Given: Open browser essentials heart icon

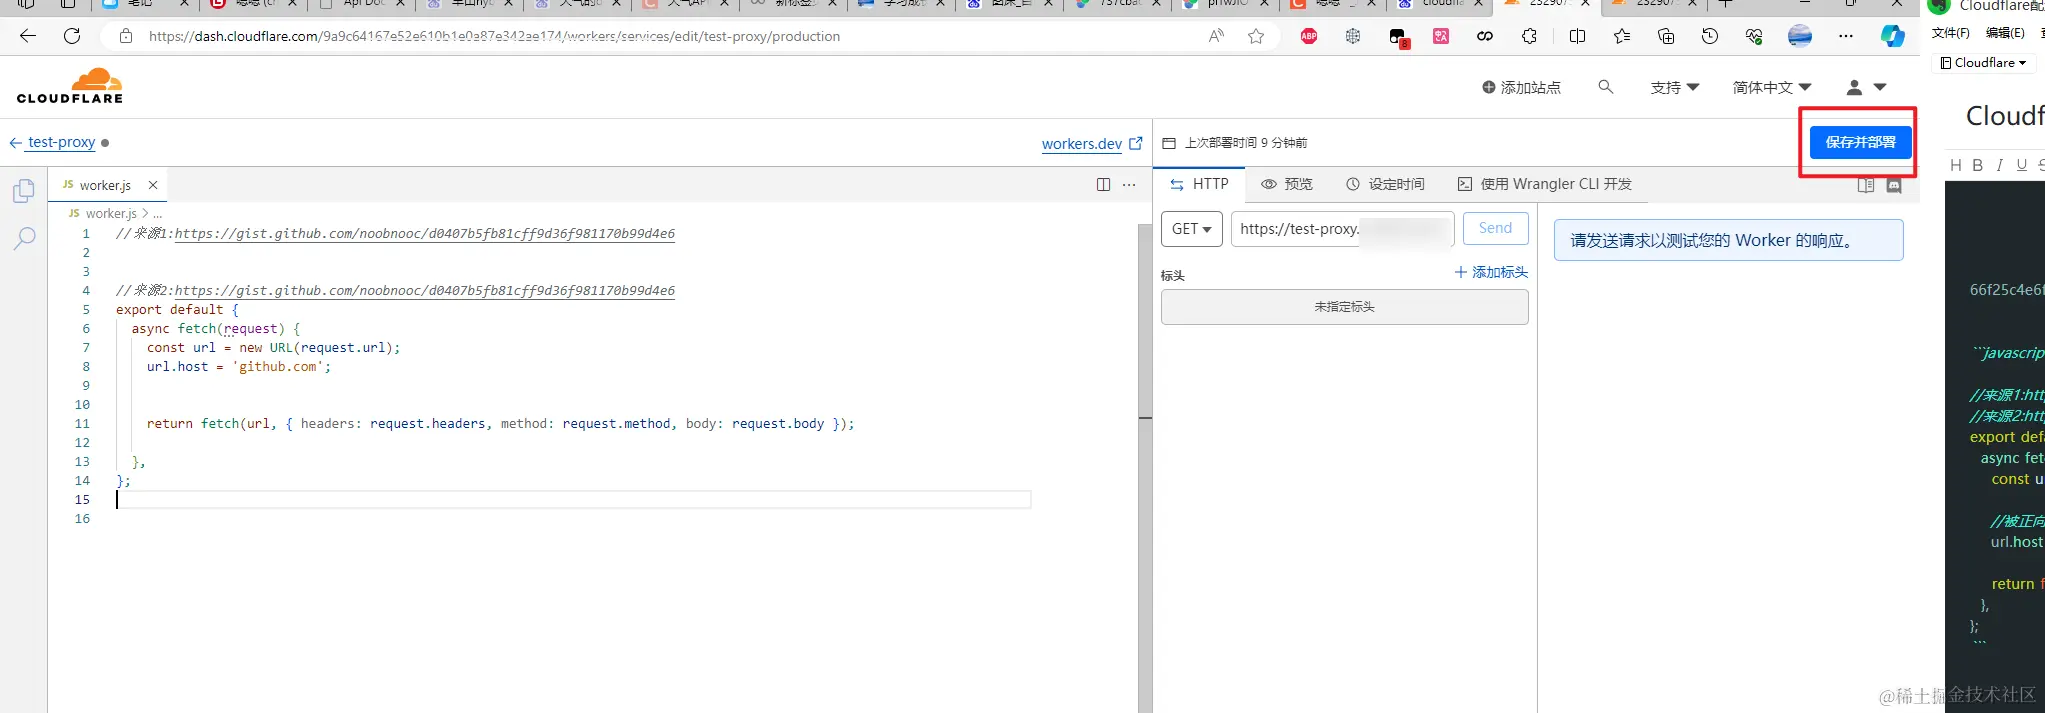Looking at the screenshot, I should pos(1754,36).
